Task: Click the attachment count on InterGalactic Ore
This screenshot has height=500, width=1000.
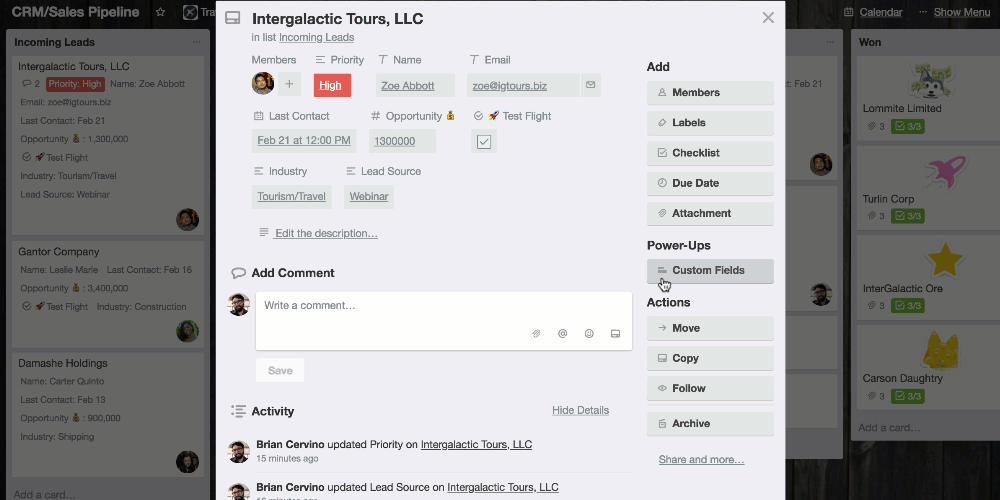Action: click(x=875, y=306)
